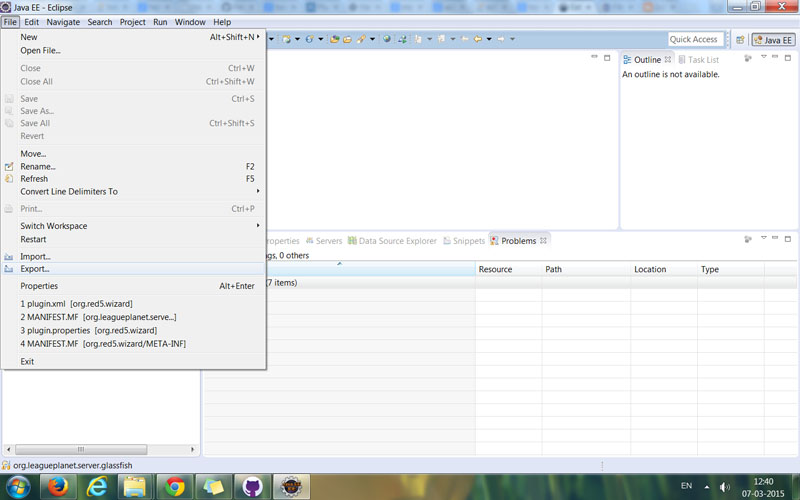Open recent file 3 plugin.properties
This screenshot has width=800, height=500.
coord(133,330)
